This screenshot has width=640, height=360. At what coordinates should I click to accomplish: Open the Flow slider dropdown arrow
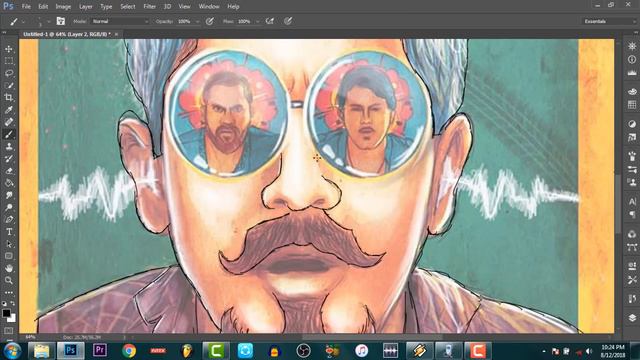[258, 21]
